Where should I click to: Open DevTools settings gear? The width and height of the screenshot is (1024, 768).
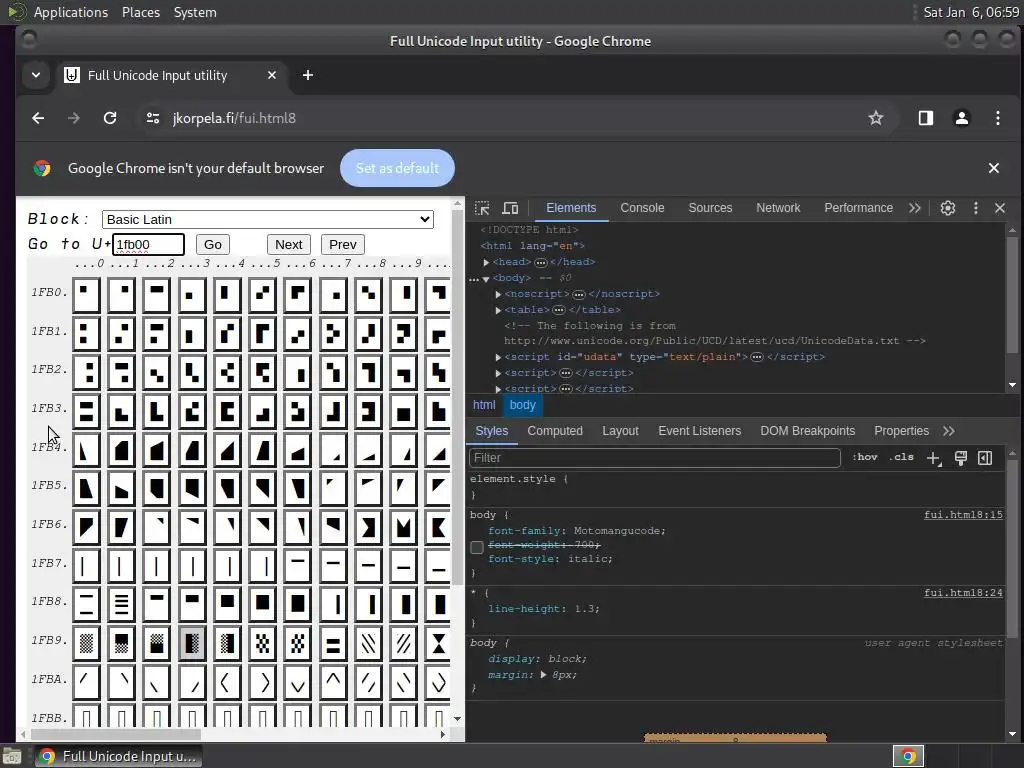[948, 208]
